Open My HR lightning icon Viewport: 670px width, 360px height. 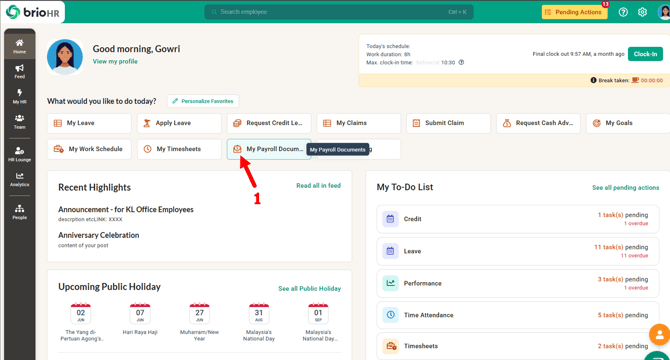(19, 96)
